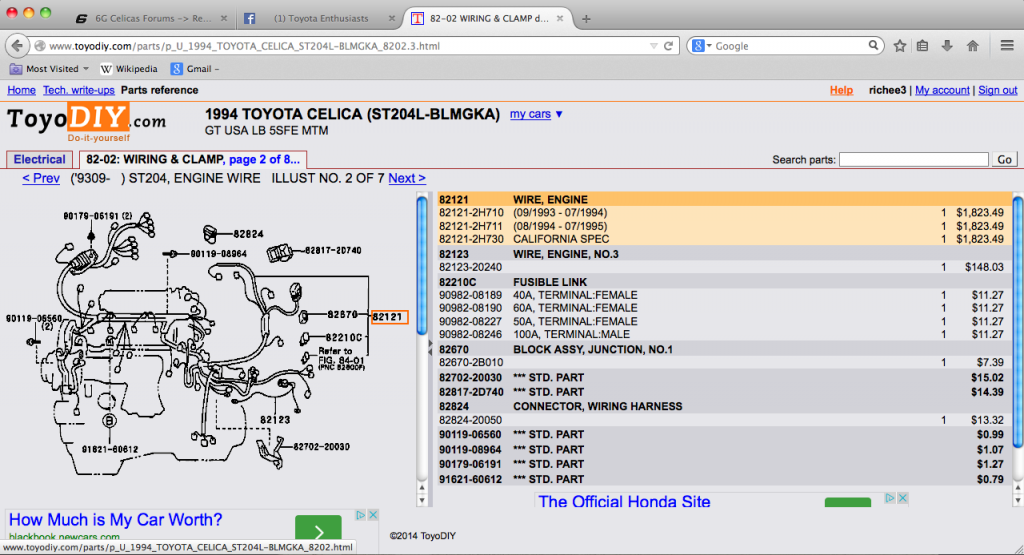This screenshot has width=1024, height=555.
Task: Select the 82824-20050 connector row
Action: point(724,420)
